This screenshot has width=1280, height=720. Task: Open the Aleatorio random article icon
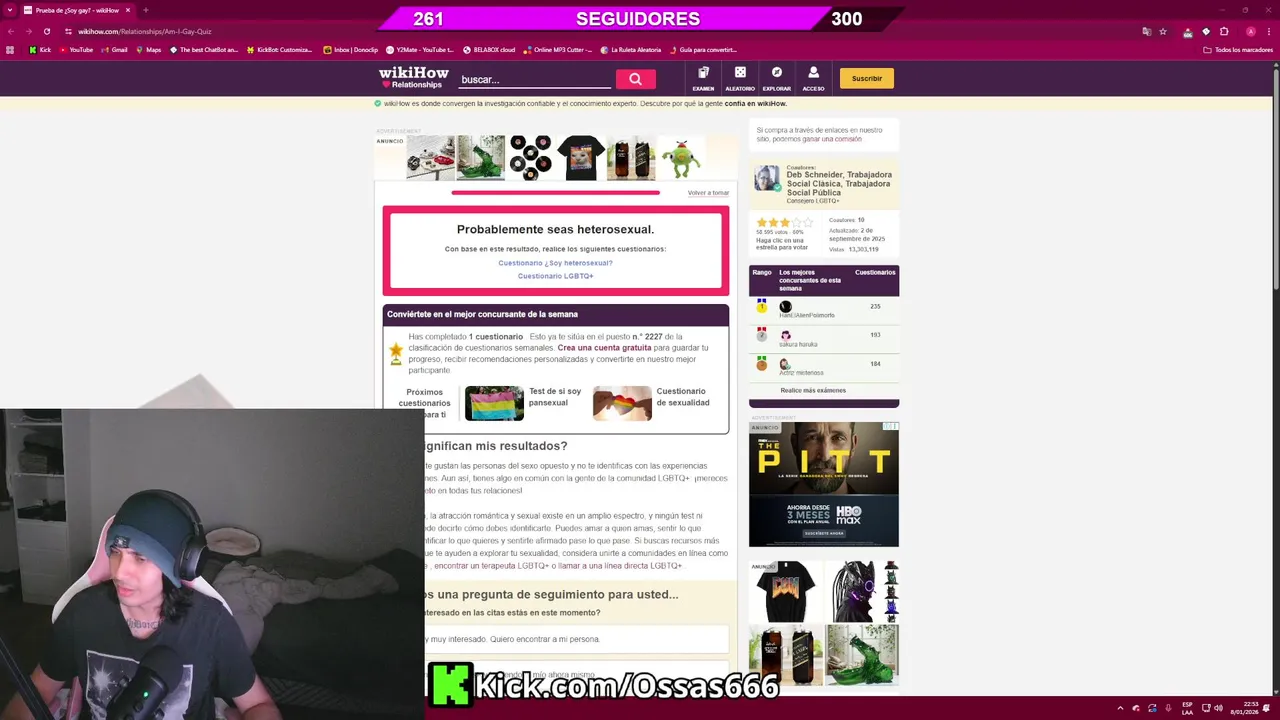740,78
